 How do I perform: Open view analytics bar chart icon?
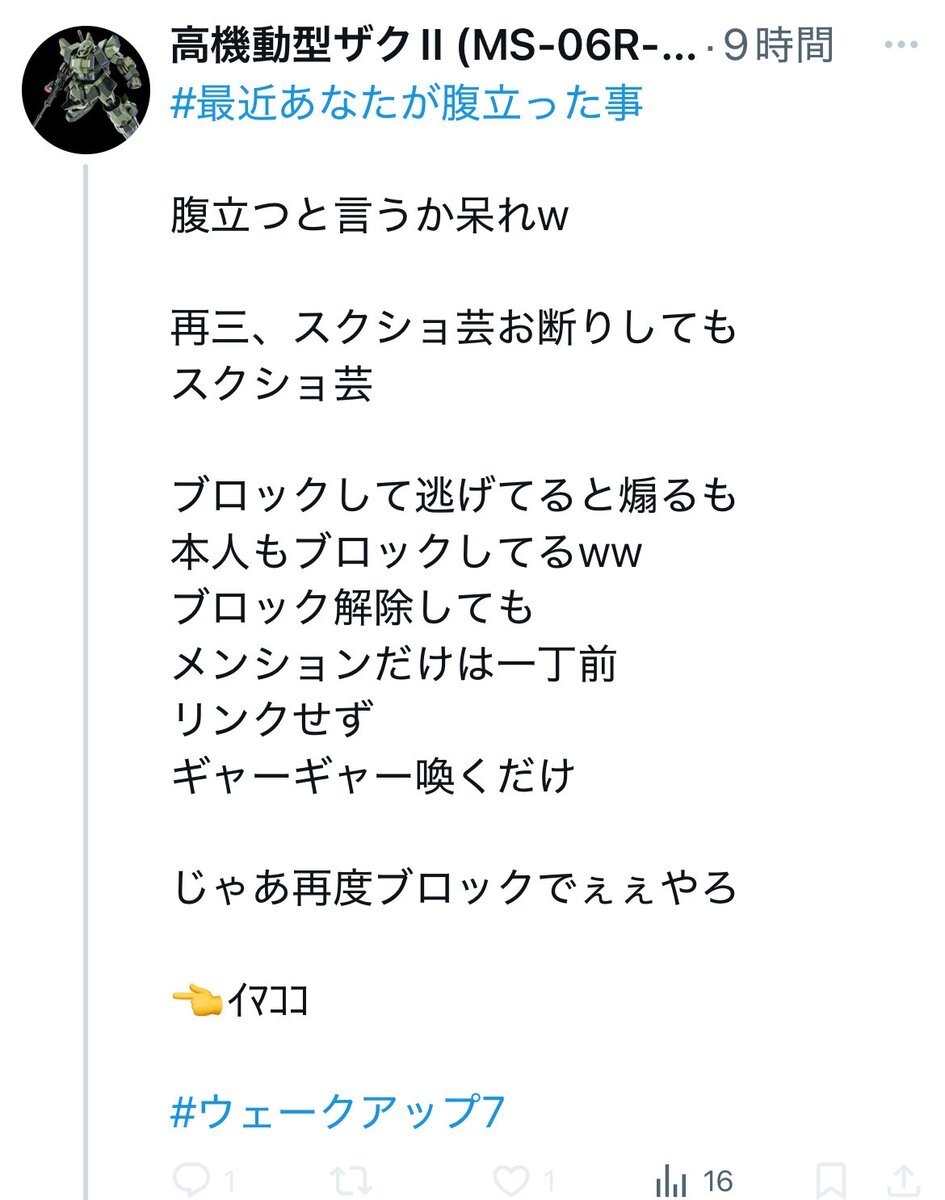pyautogui.click(x=671, y=1180)
